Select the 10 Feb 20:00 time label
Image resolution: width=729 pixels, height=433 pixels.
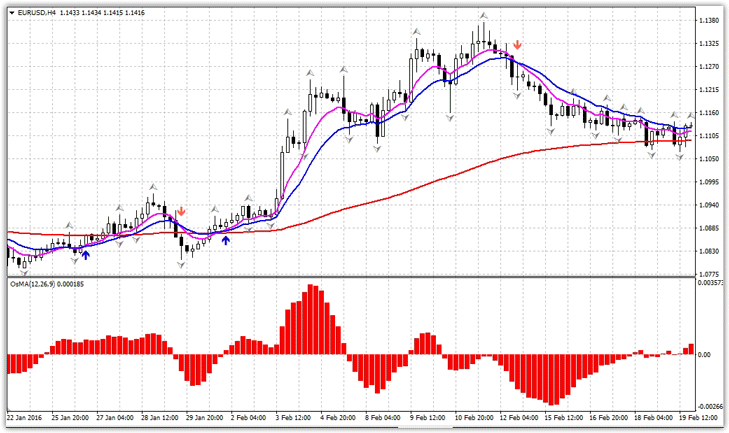[472, 415]
